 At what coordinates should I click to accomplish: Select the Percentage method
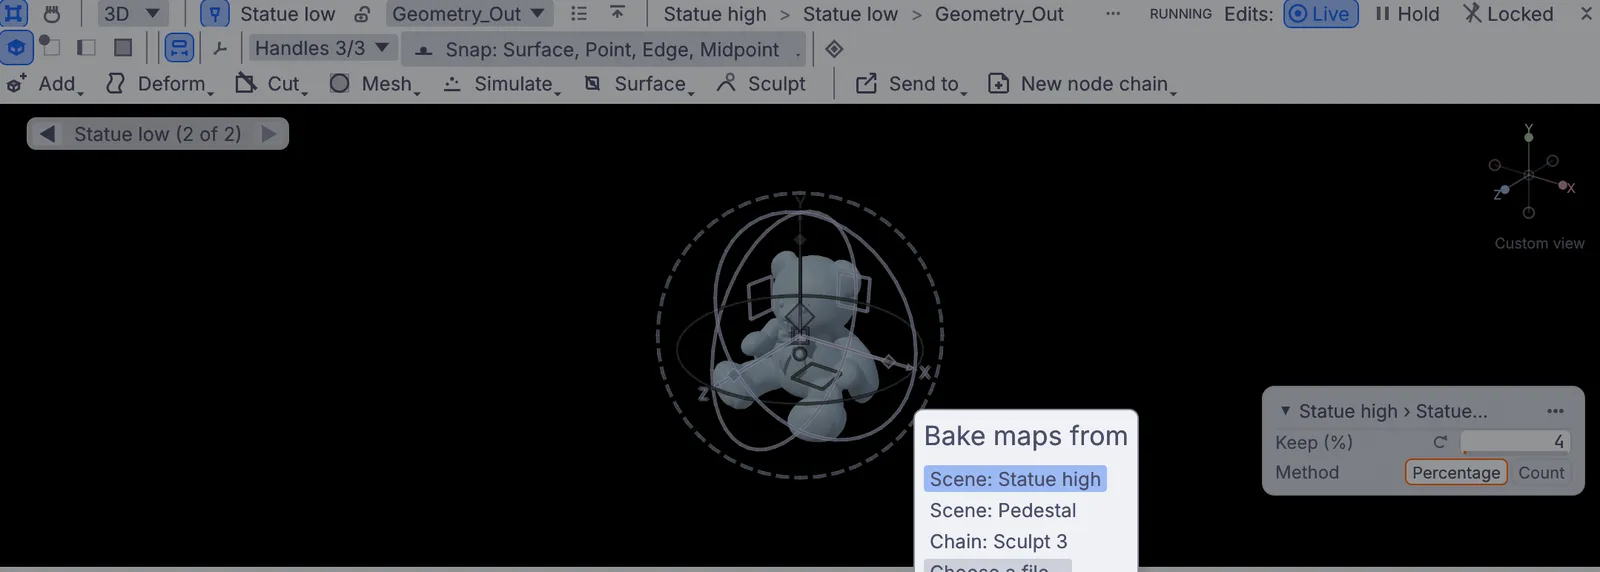coord(1456,473)
